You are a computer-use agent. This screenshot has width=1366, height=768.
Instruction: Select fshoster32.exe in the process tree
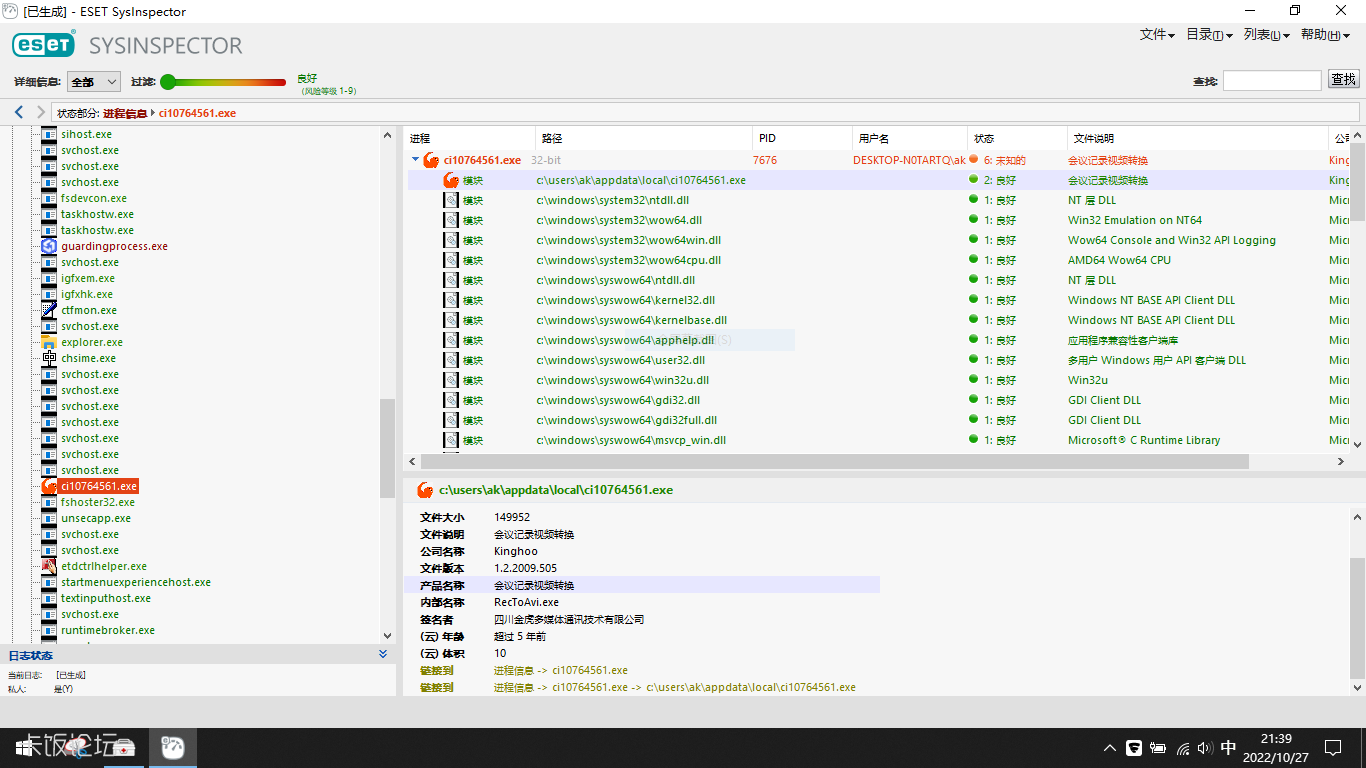coord(97,502)
